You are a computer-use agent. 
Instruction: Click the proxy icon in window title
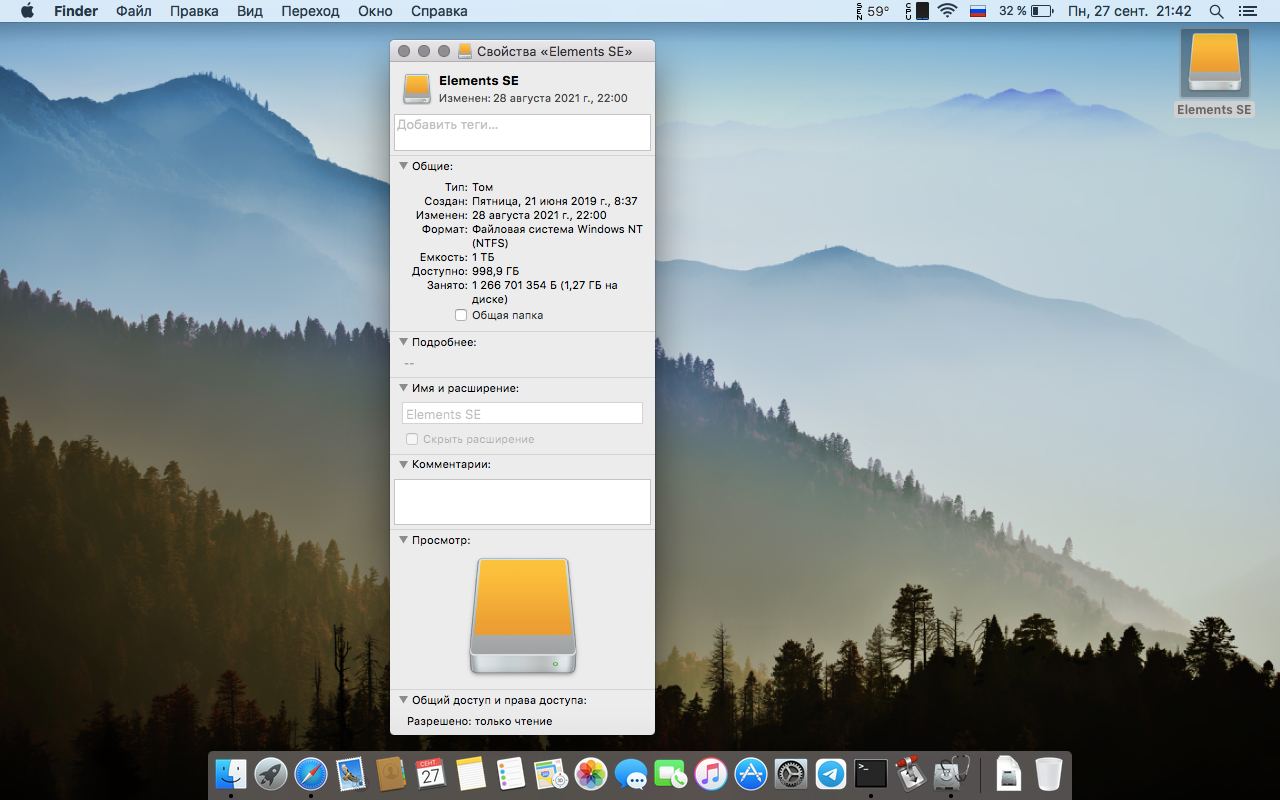pos(464,51)
